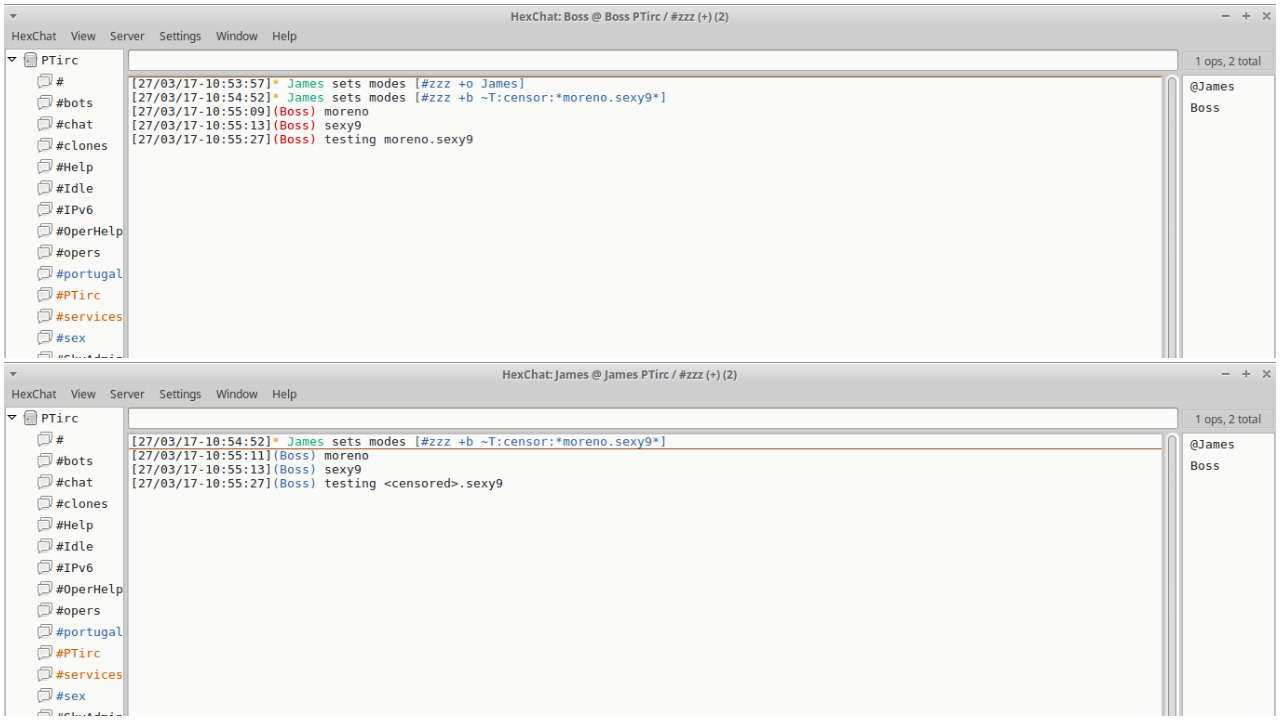Open the HexChat menu in James window
Viewport: 1280px width, 720px height.
[34, 394]
